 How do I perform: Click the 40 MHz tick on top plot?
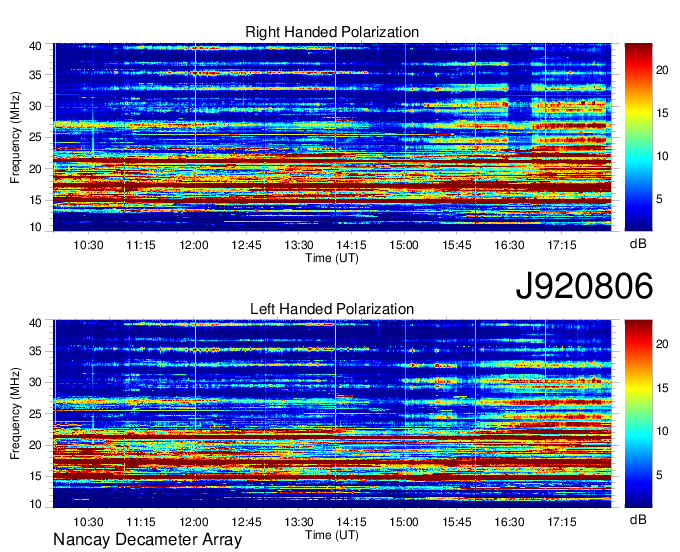point(35,46)
